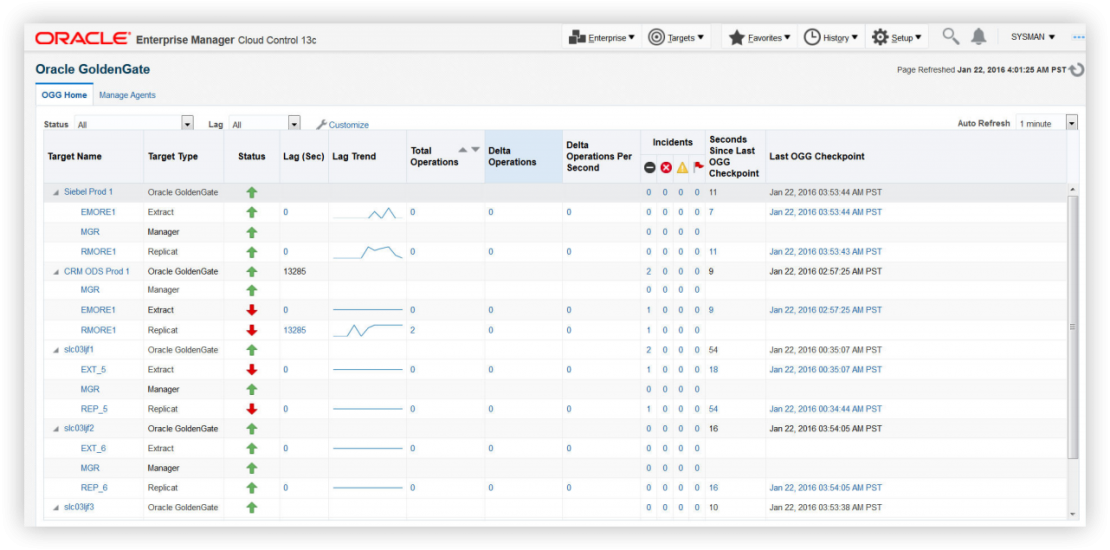Click the escalated incidents flag icon
The image size is (1110, 550).
(698, 167)
